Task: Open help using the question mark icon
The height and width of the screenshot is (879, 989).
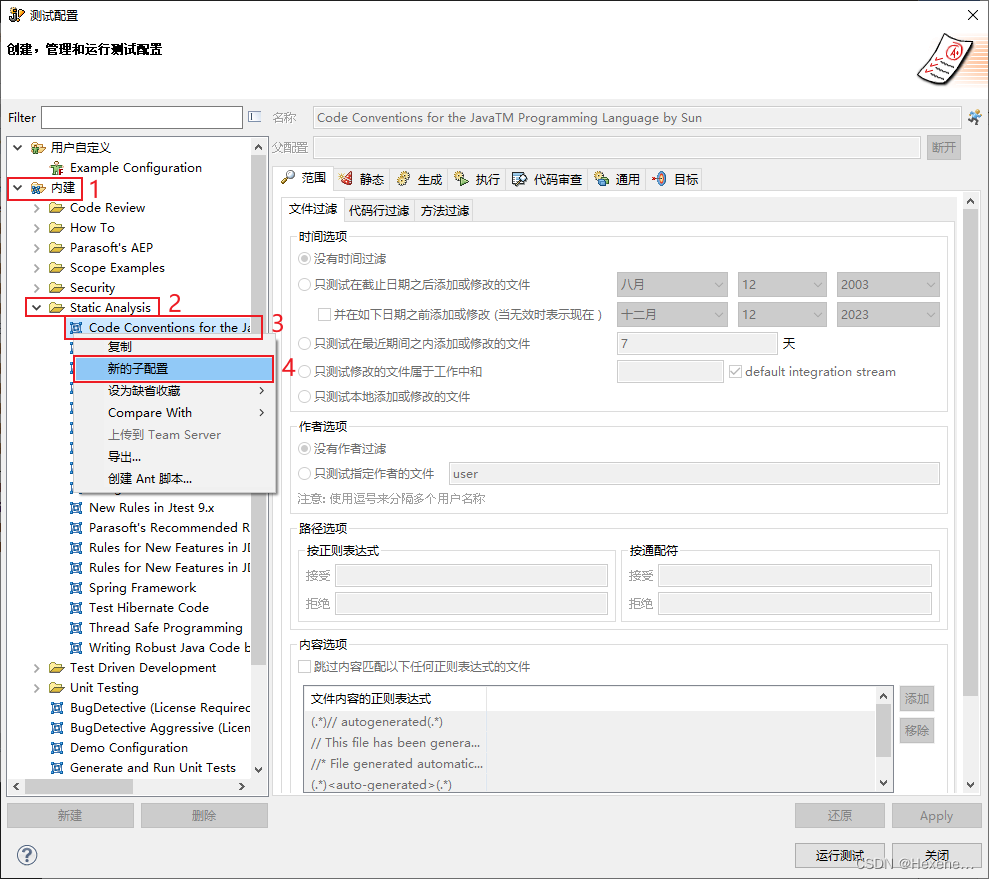Action: [26, 855]
